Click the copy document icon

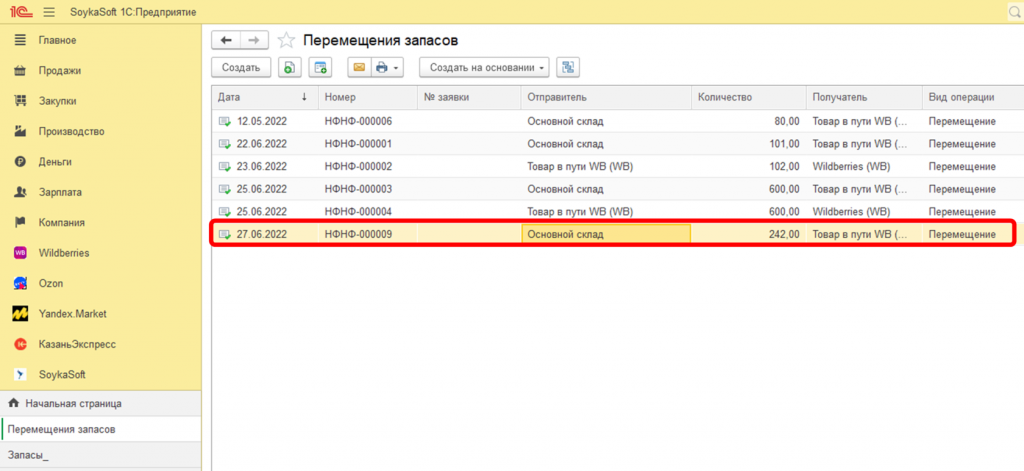pos(289,68)
